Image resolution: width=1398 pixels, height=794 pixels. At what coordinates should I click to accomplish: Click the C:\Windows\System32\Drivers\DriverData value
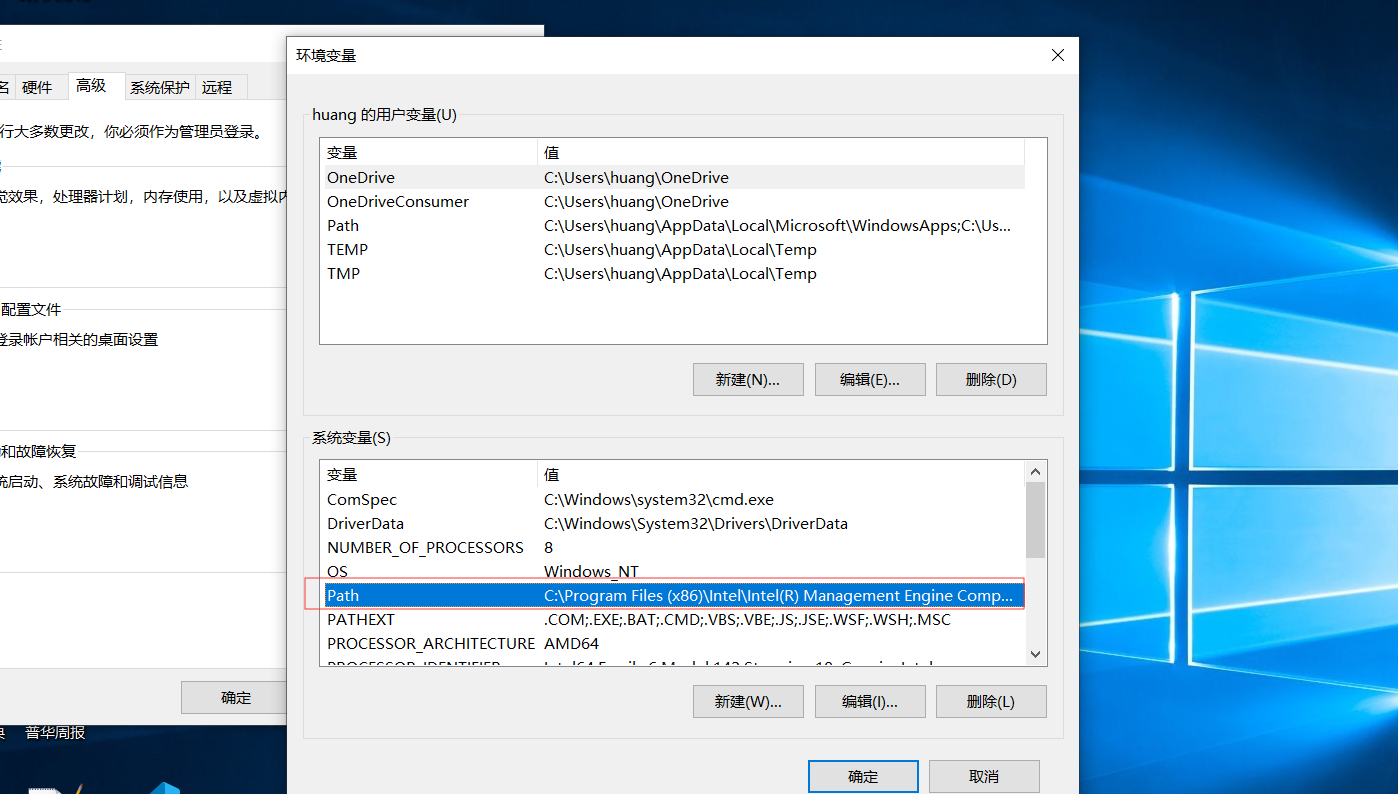[x=696, y=524]
